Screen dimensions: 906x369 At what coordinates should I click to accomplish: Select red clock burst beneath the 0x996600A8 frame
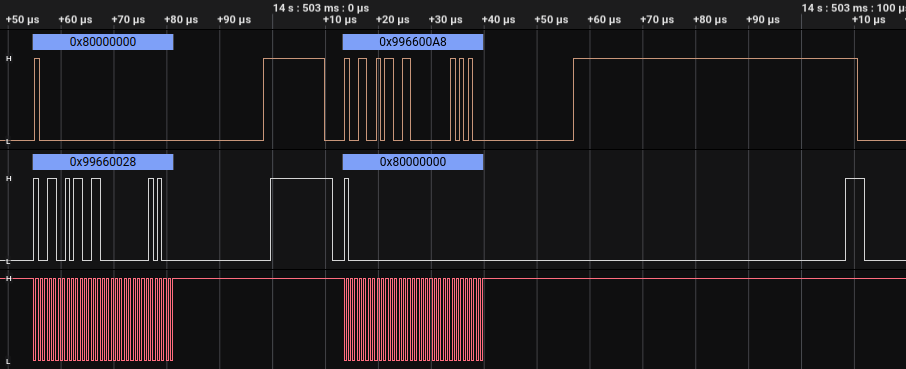coord(414,319)
